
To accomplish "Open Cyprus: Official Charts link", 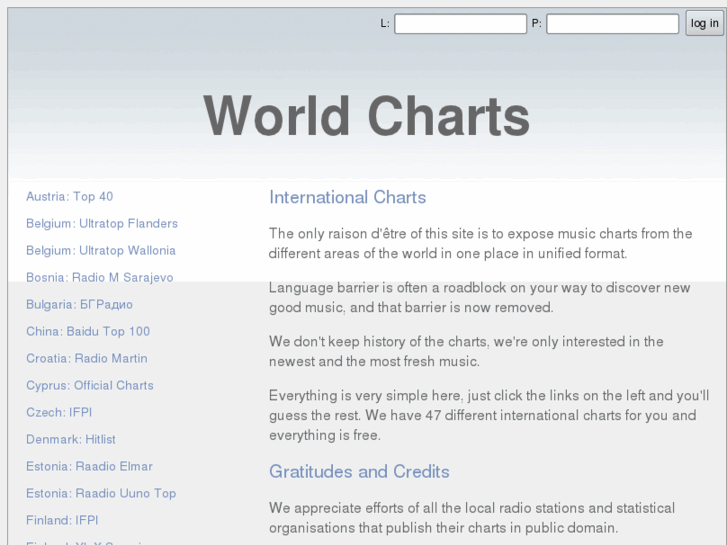I will pyautogui.click(x=90, y=385).
